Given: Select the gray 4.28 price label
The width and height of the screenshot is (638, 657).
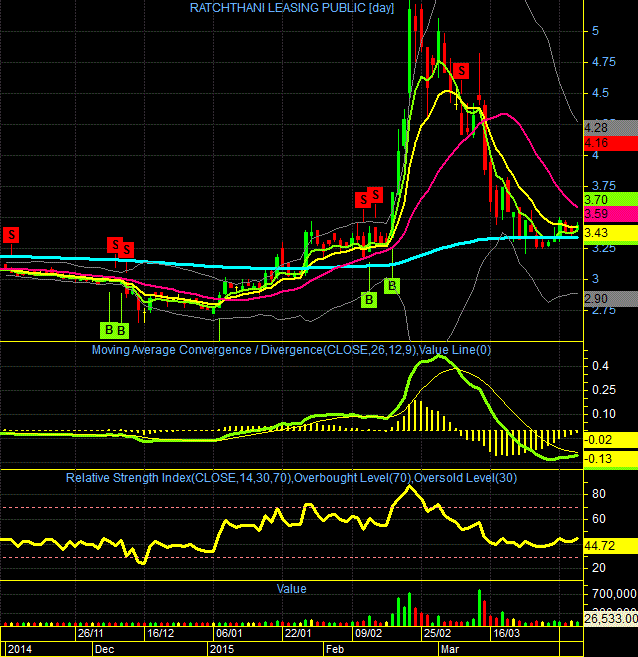Looking at the screenshot, I should tap(611, 128).
